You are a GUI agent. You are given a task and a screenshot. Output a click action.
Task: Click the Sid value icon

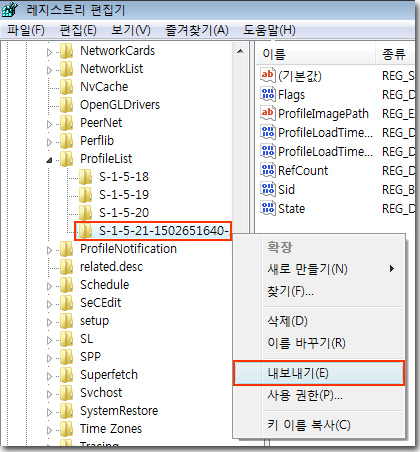pos(268,190)
